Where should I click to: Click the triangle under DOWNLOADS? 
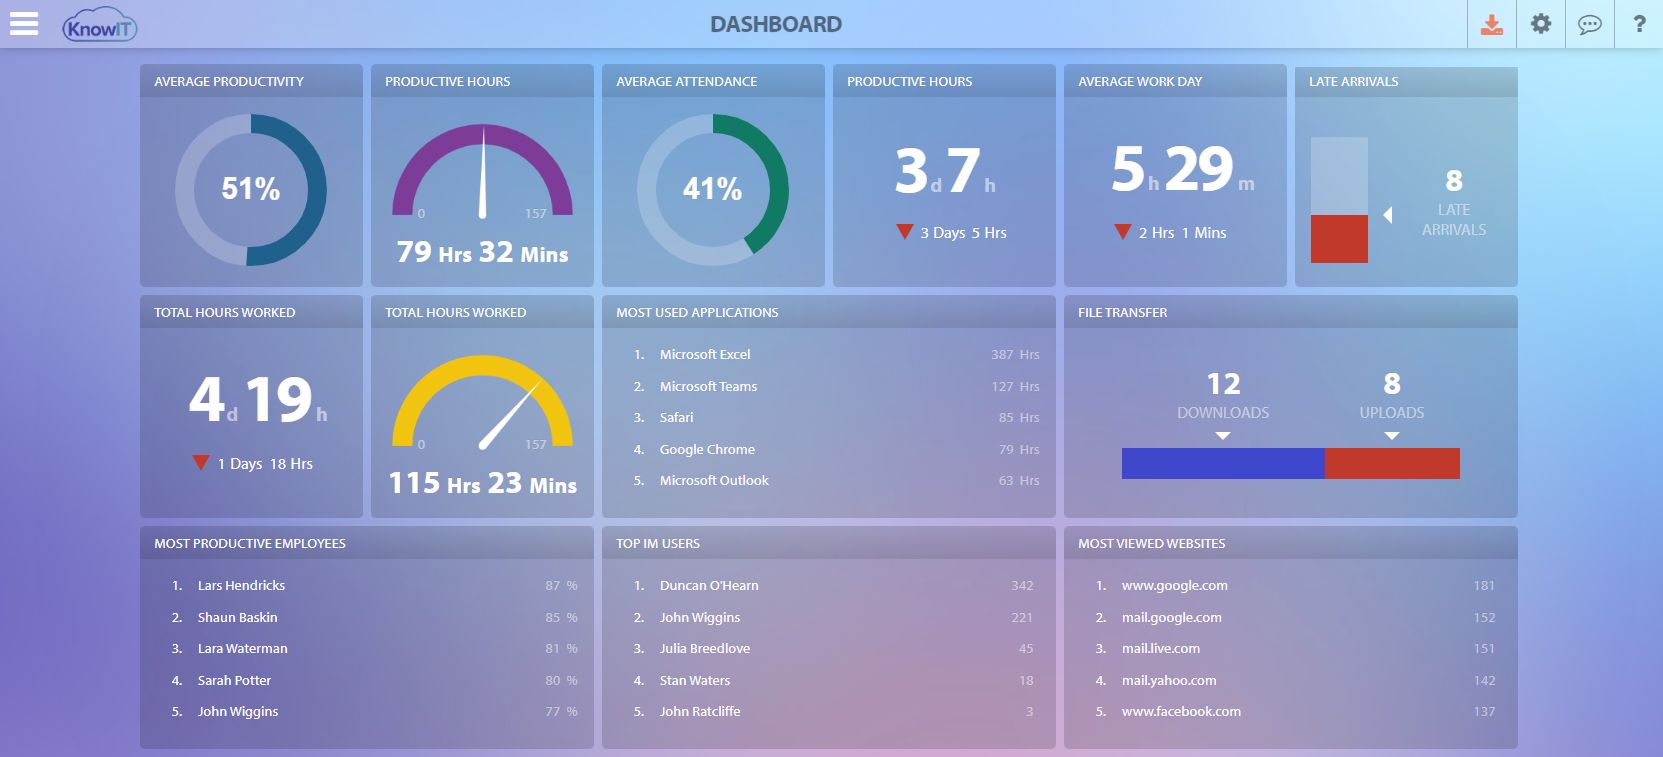(x=1223, y=436)
